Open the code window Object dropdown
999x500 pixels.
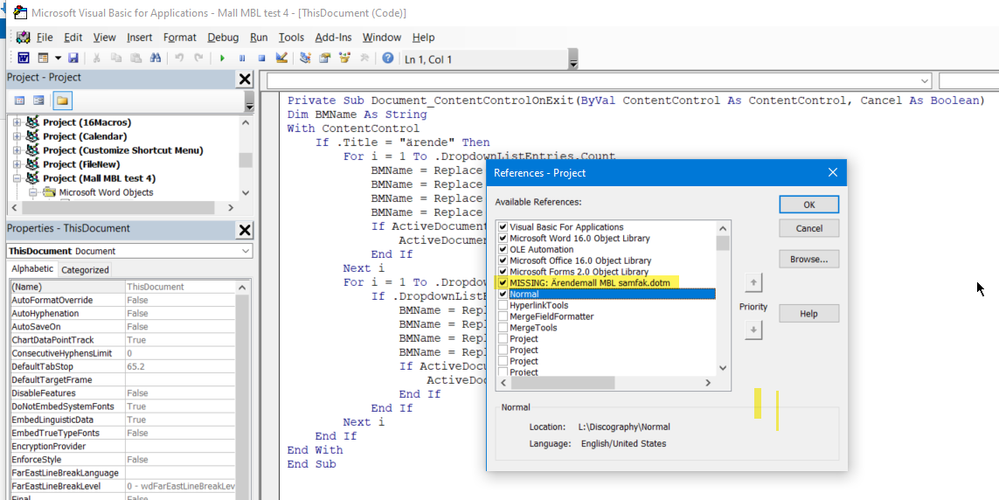pyautogui.click(x=925, y=81)
